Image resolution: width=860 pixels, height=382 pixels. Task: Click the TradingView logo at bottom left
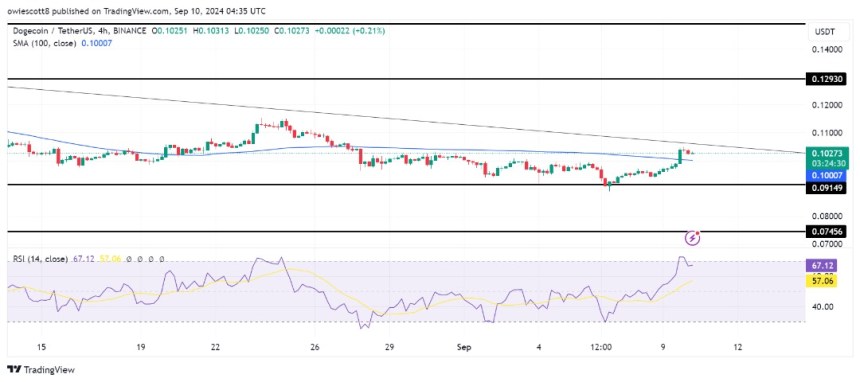click(x=41, y=369)
